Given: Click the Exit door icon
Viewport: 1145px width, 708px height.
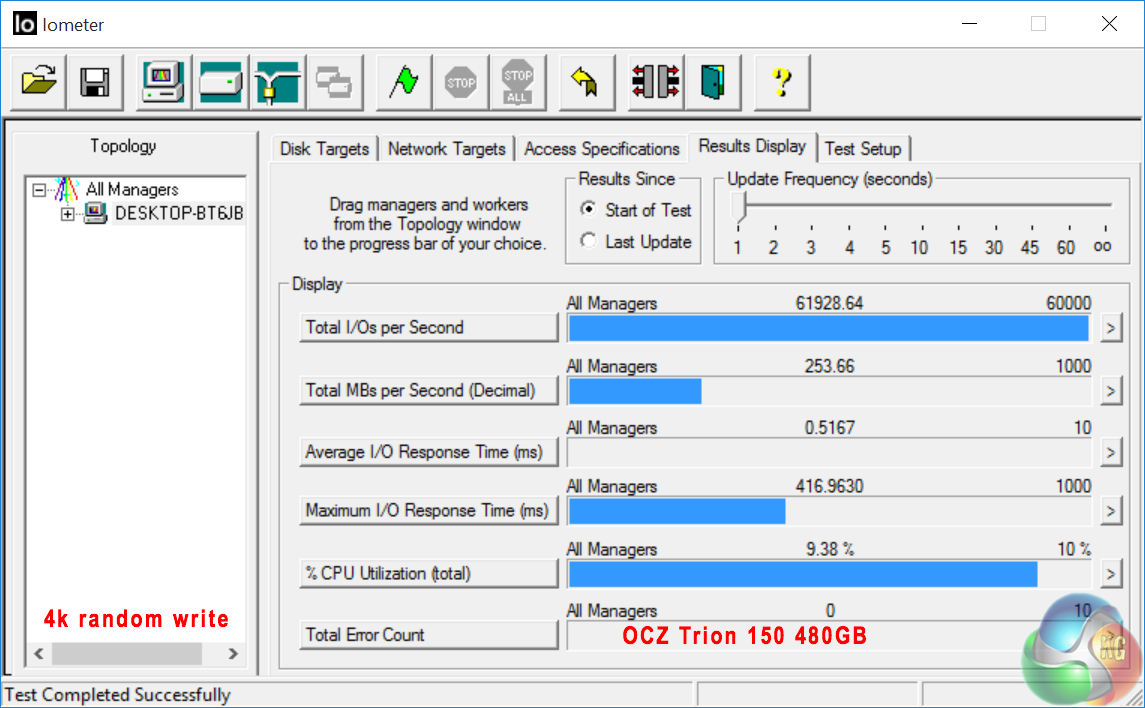Looking at the screenshot, I should coord(713,82).
